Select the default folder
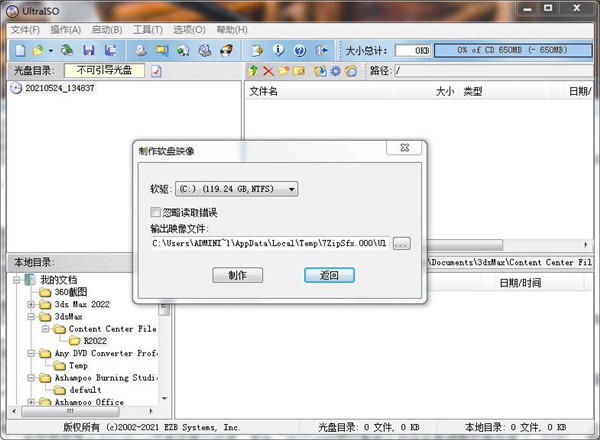This screenshot has height=440, width=600. [x=85, y=390]
